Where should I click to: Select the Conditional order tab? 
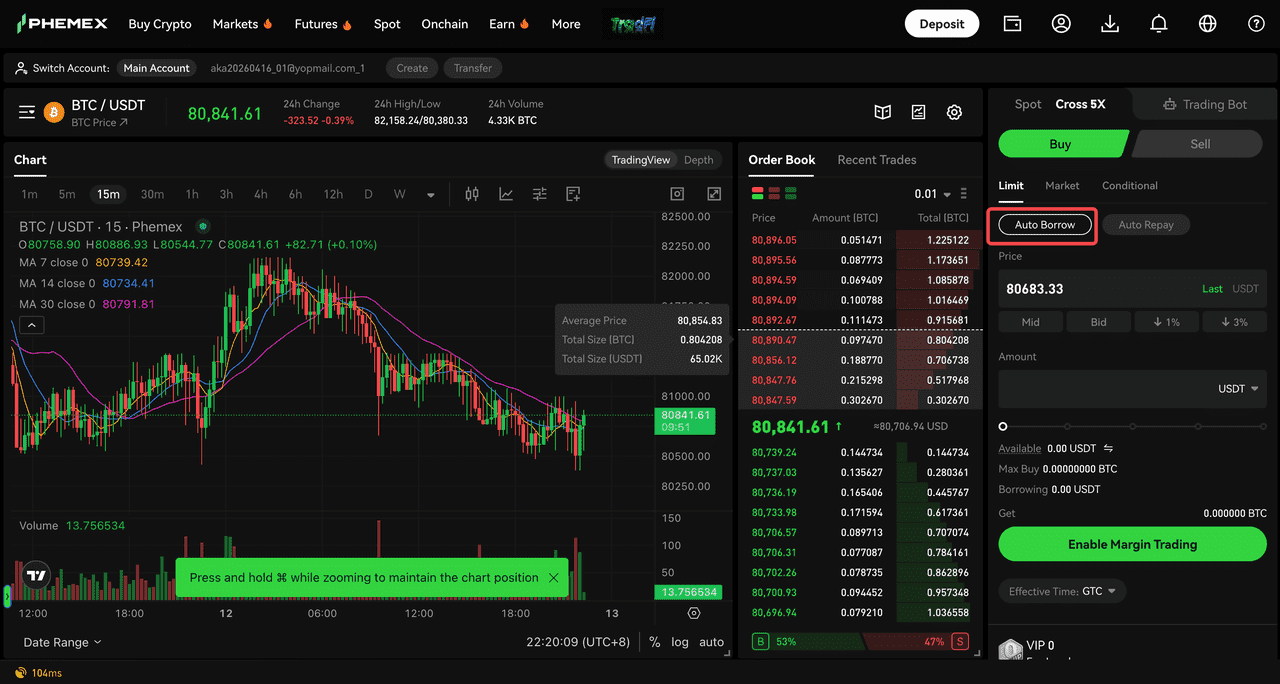[x=1130, y=186]
